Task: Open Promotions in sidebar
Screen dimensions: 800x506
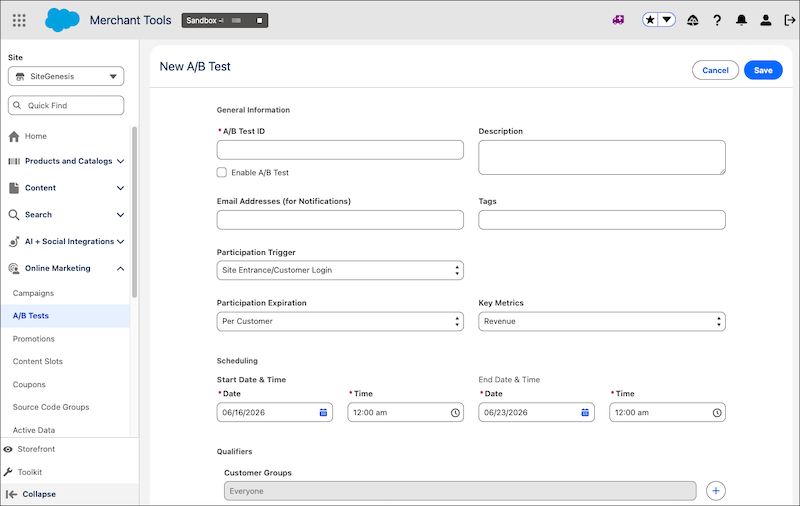Action: (x=34, y=339)
